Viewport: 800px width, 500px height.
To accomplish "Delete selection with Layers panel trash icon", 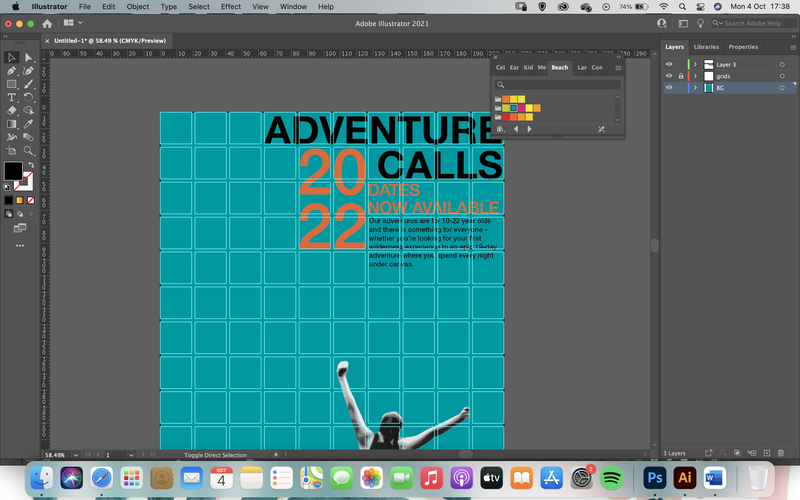I will coord(781,453).
